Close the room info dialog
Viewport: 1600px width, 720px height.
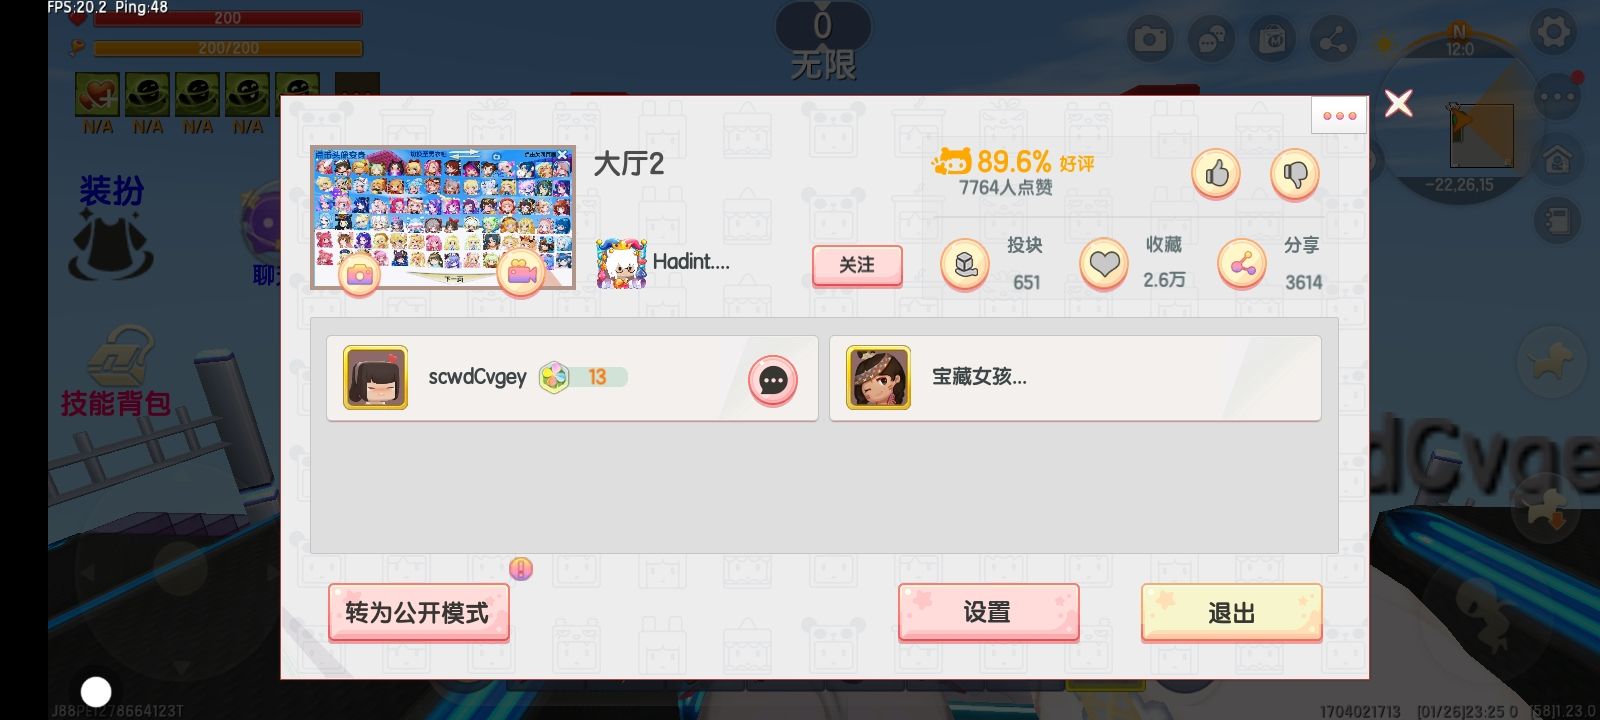pyautogui.click(x=1399, y=102)
